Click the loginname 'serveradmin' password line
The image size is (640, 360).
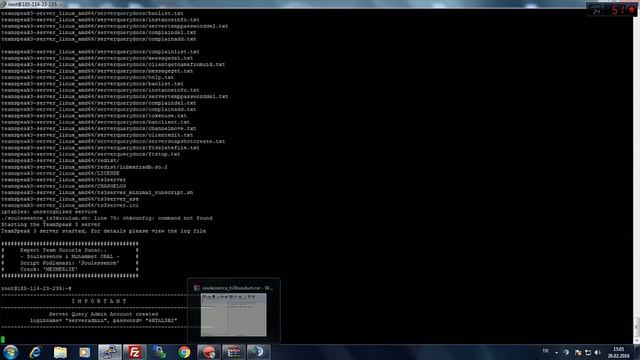coord(103,320)
